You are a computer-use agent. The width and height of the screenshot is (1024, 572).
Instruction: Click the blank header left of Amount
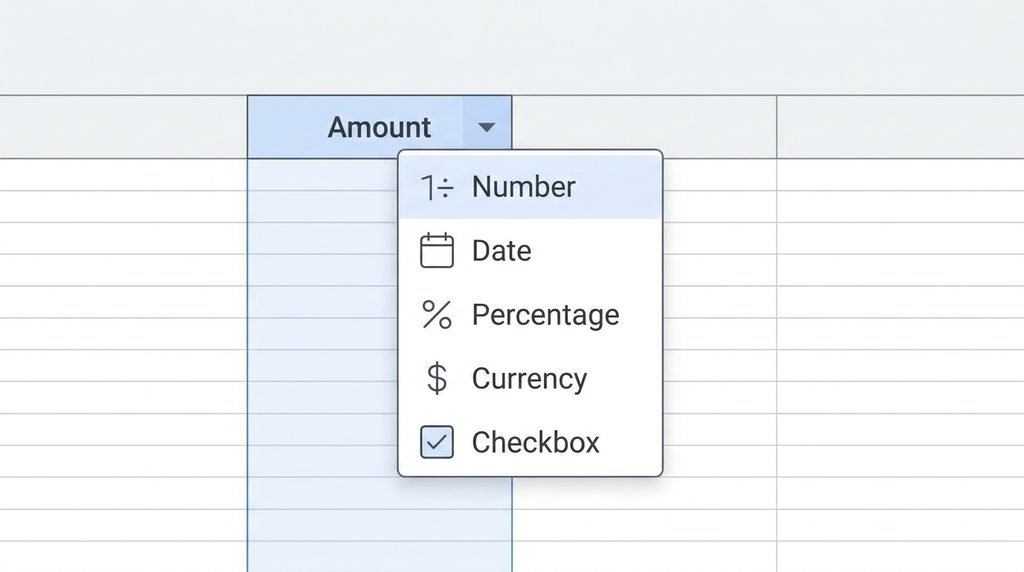123,127
